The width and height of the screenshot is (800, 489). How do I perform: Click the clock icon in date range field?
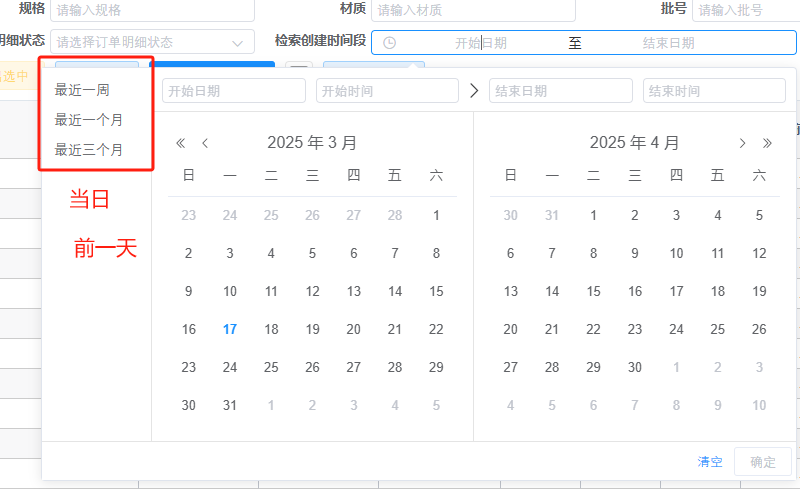389,43
